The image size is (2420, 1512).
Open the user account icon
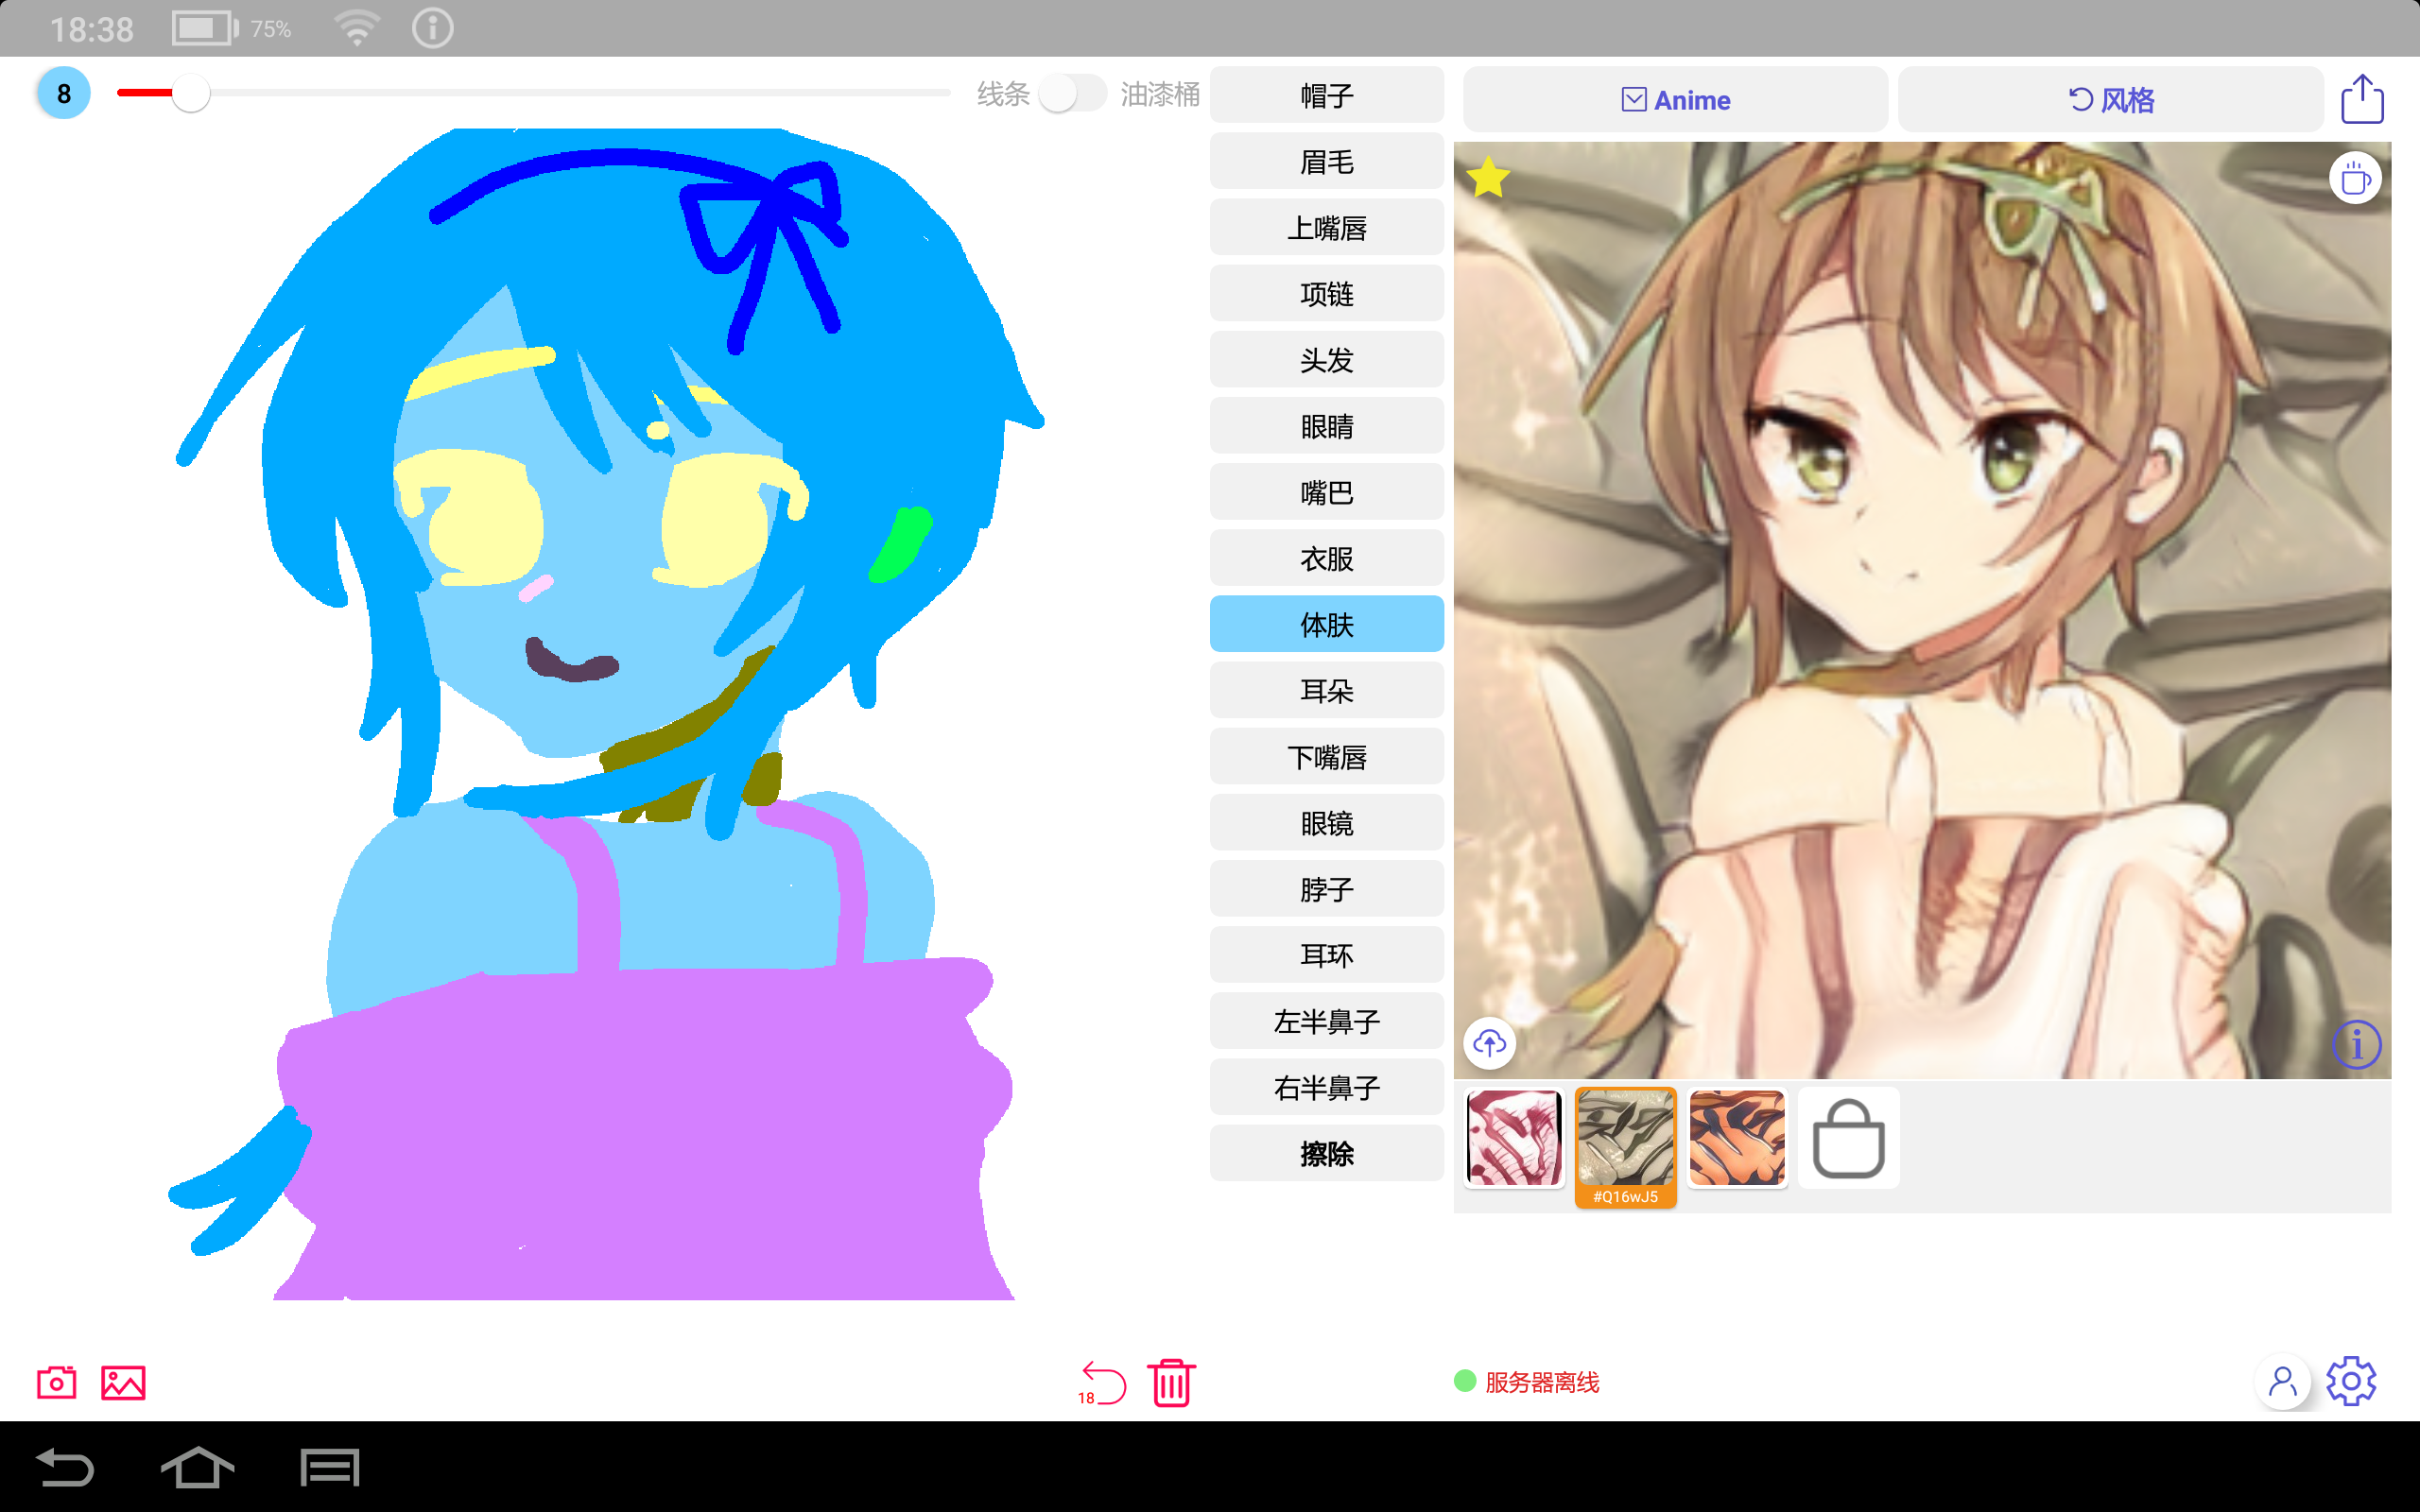click(2282, 1382)
